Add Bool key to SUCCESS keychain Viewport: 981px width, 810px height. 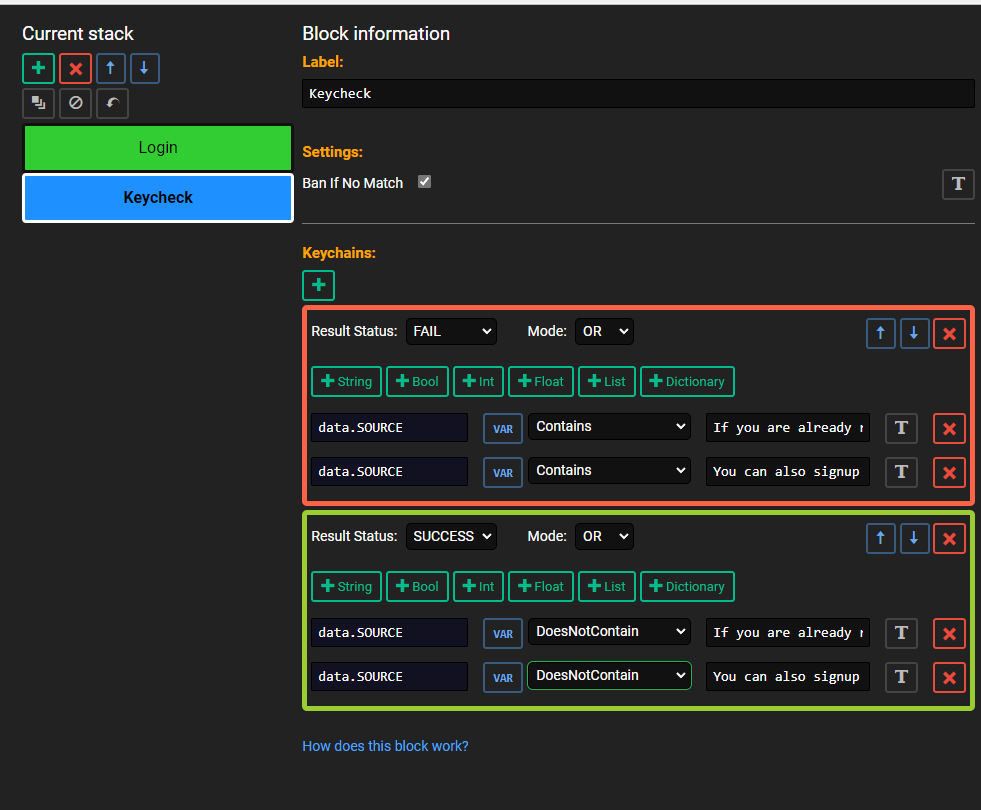pyautogui.click(x=417, y=587)
